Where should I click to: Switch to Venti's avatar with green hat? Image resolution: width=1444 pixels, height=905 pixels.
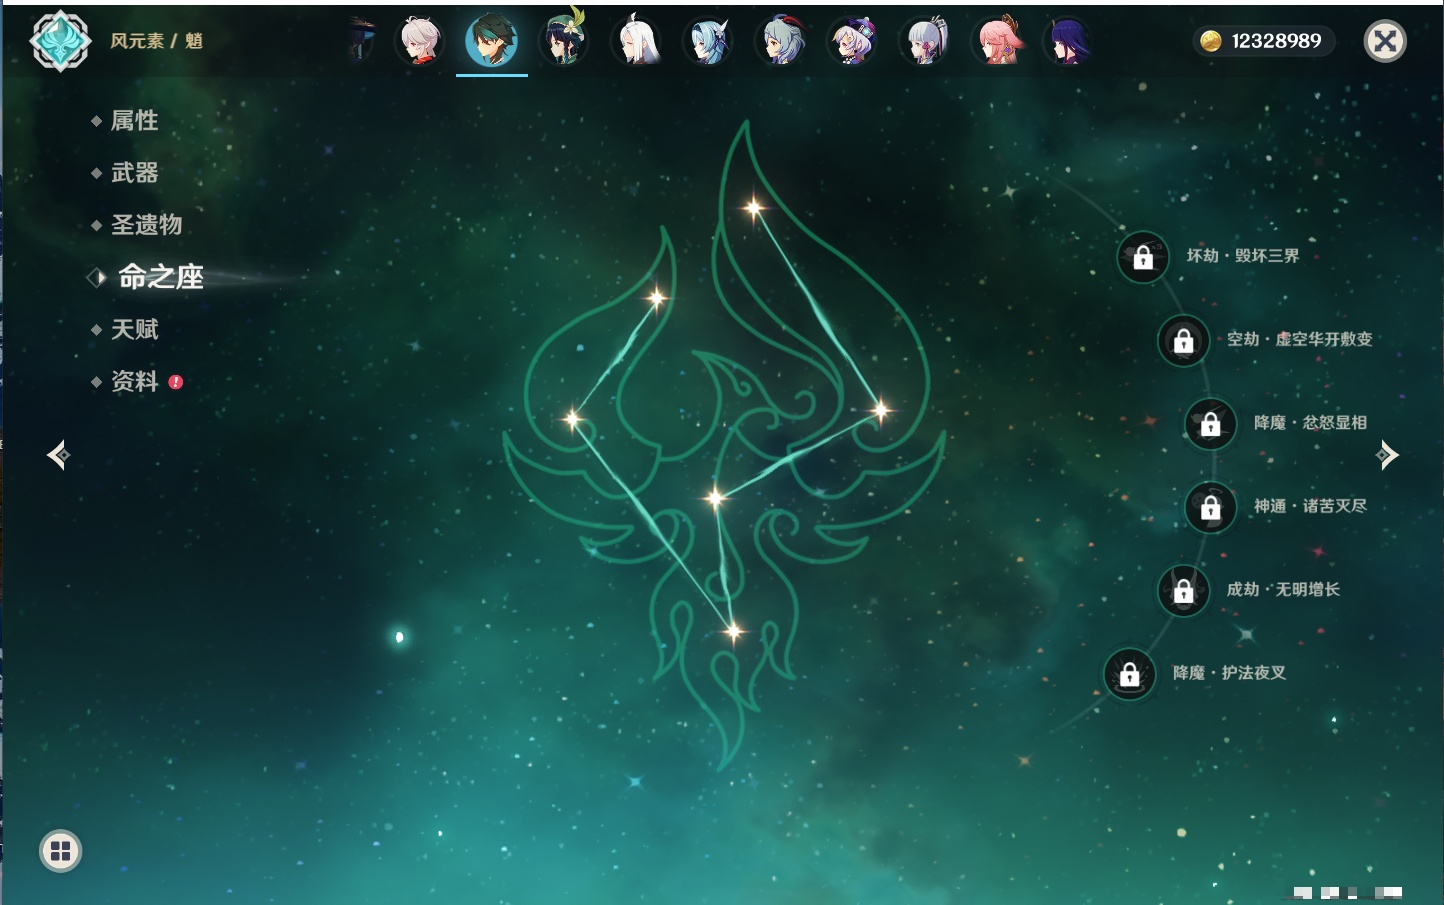click(563, 41)
